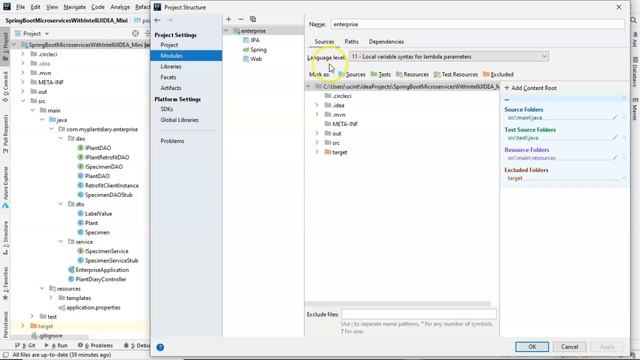Open the Problems tool window at bottom
The height and width of the screenshot is (360, 640).
tap(95, 345)
